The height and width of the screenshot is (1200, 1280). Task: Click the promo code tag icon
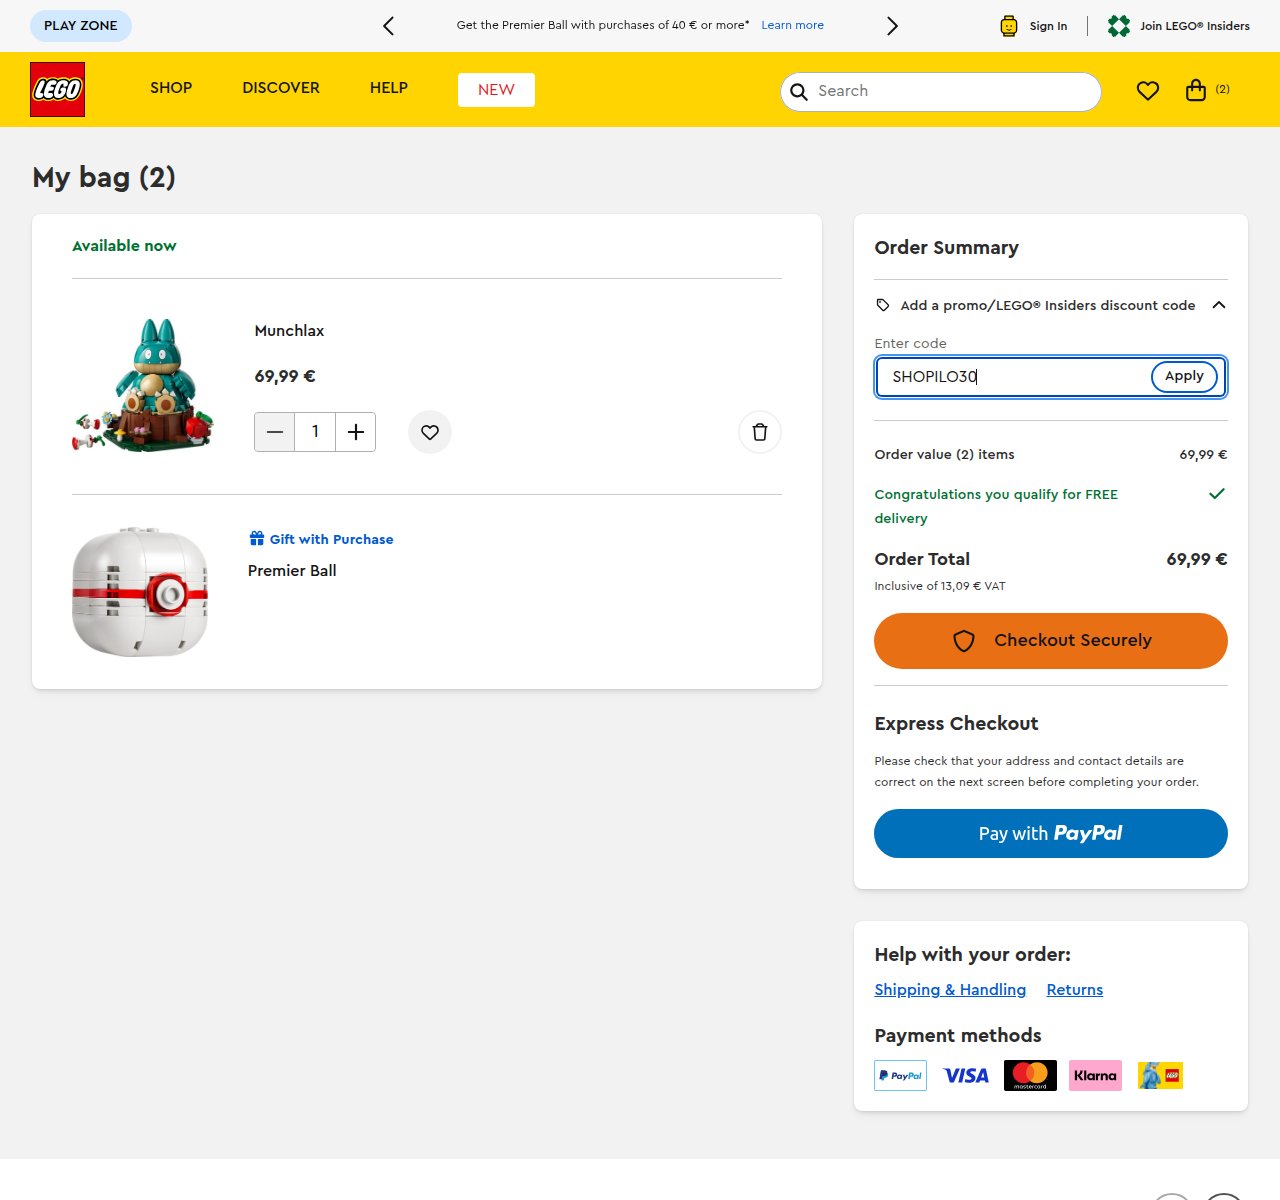coord(883,305)
